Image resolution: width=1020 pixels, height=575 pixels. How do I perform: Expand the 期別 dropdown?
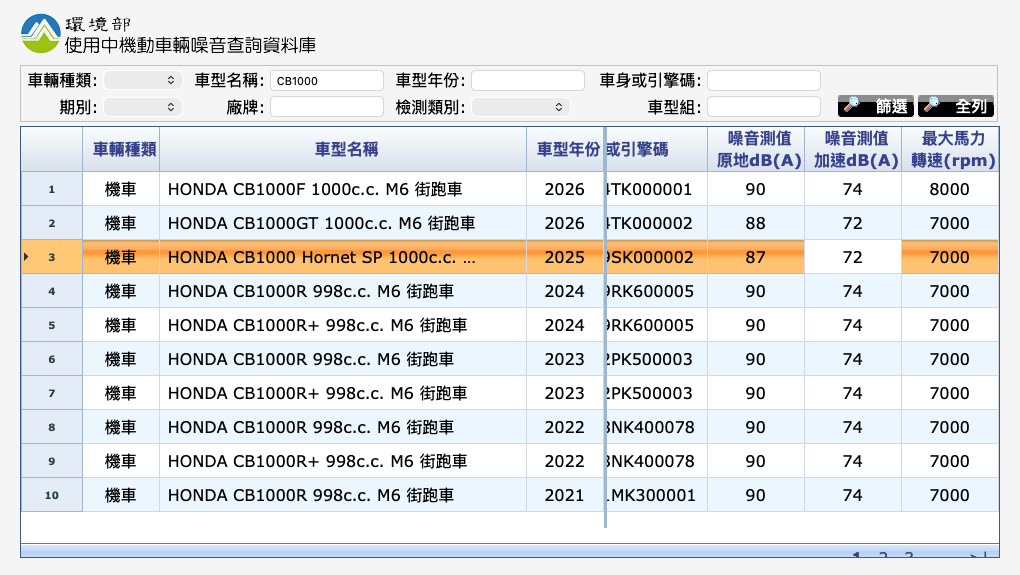click(x=142, y=106)
